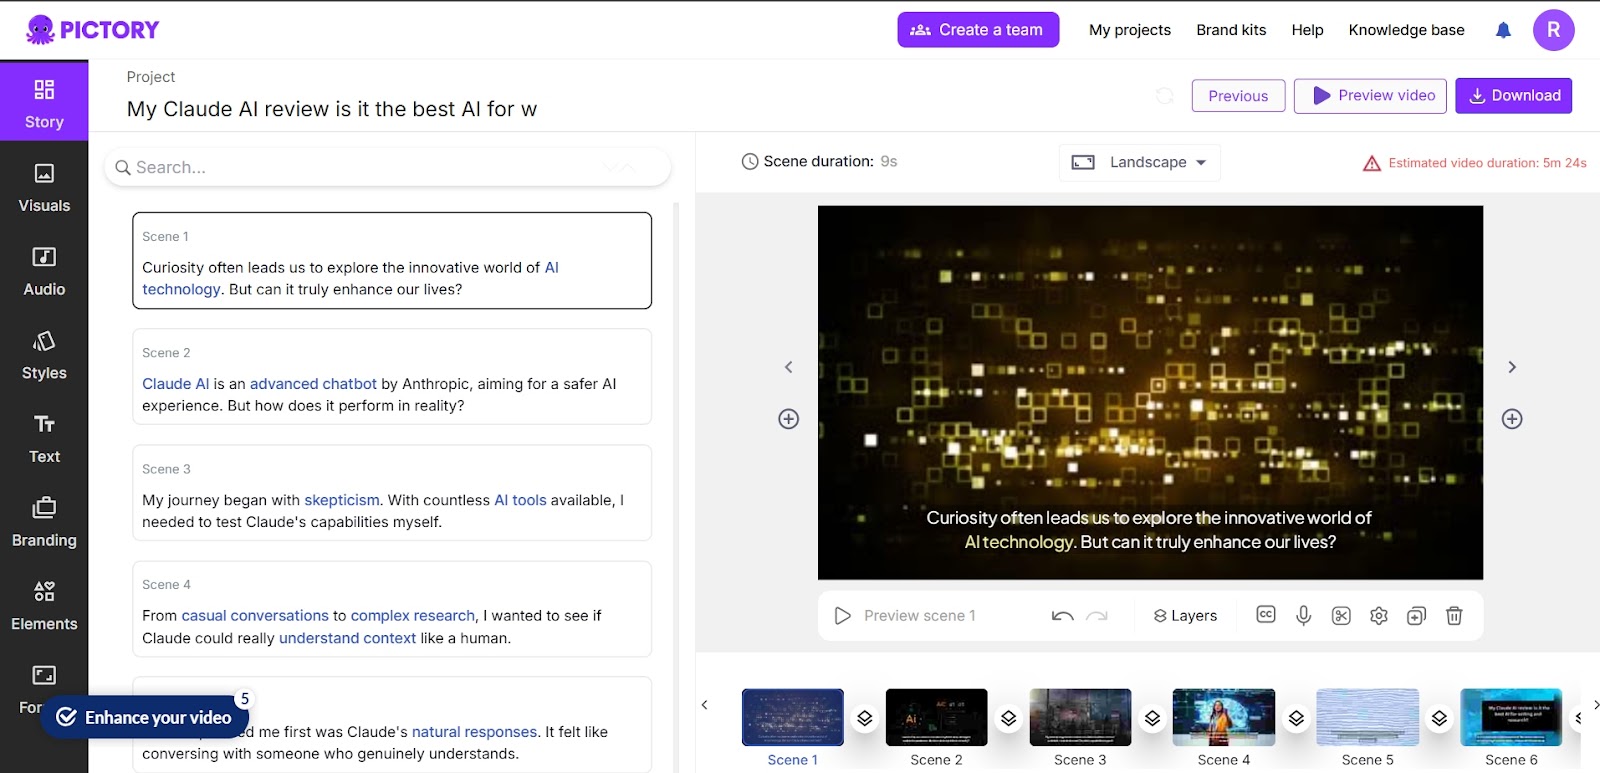Image resolution: width=1600 pixels, height=773 pixels.
Task: Open the Audio sidebar tab
Action: click(x=44, y=272)
